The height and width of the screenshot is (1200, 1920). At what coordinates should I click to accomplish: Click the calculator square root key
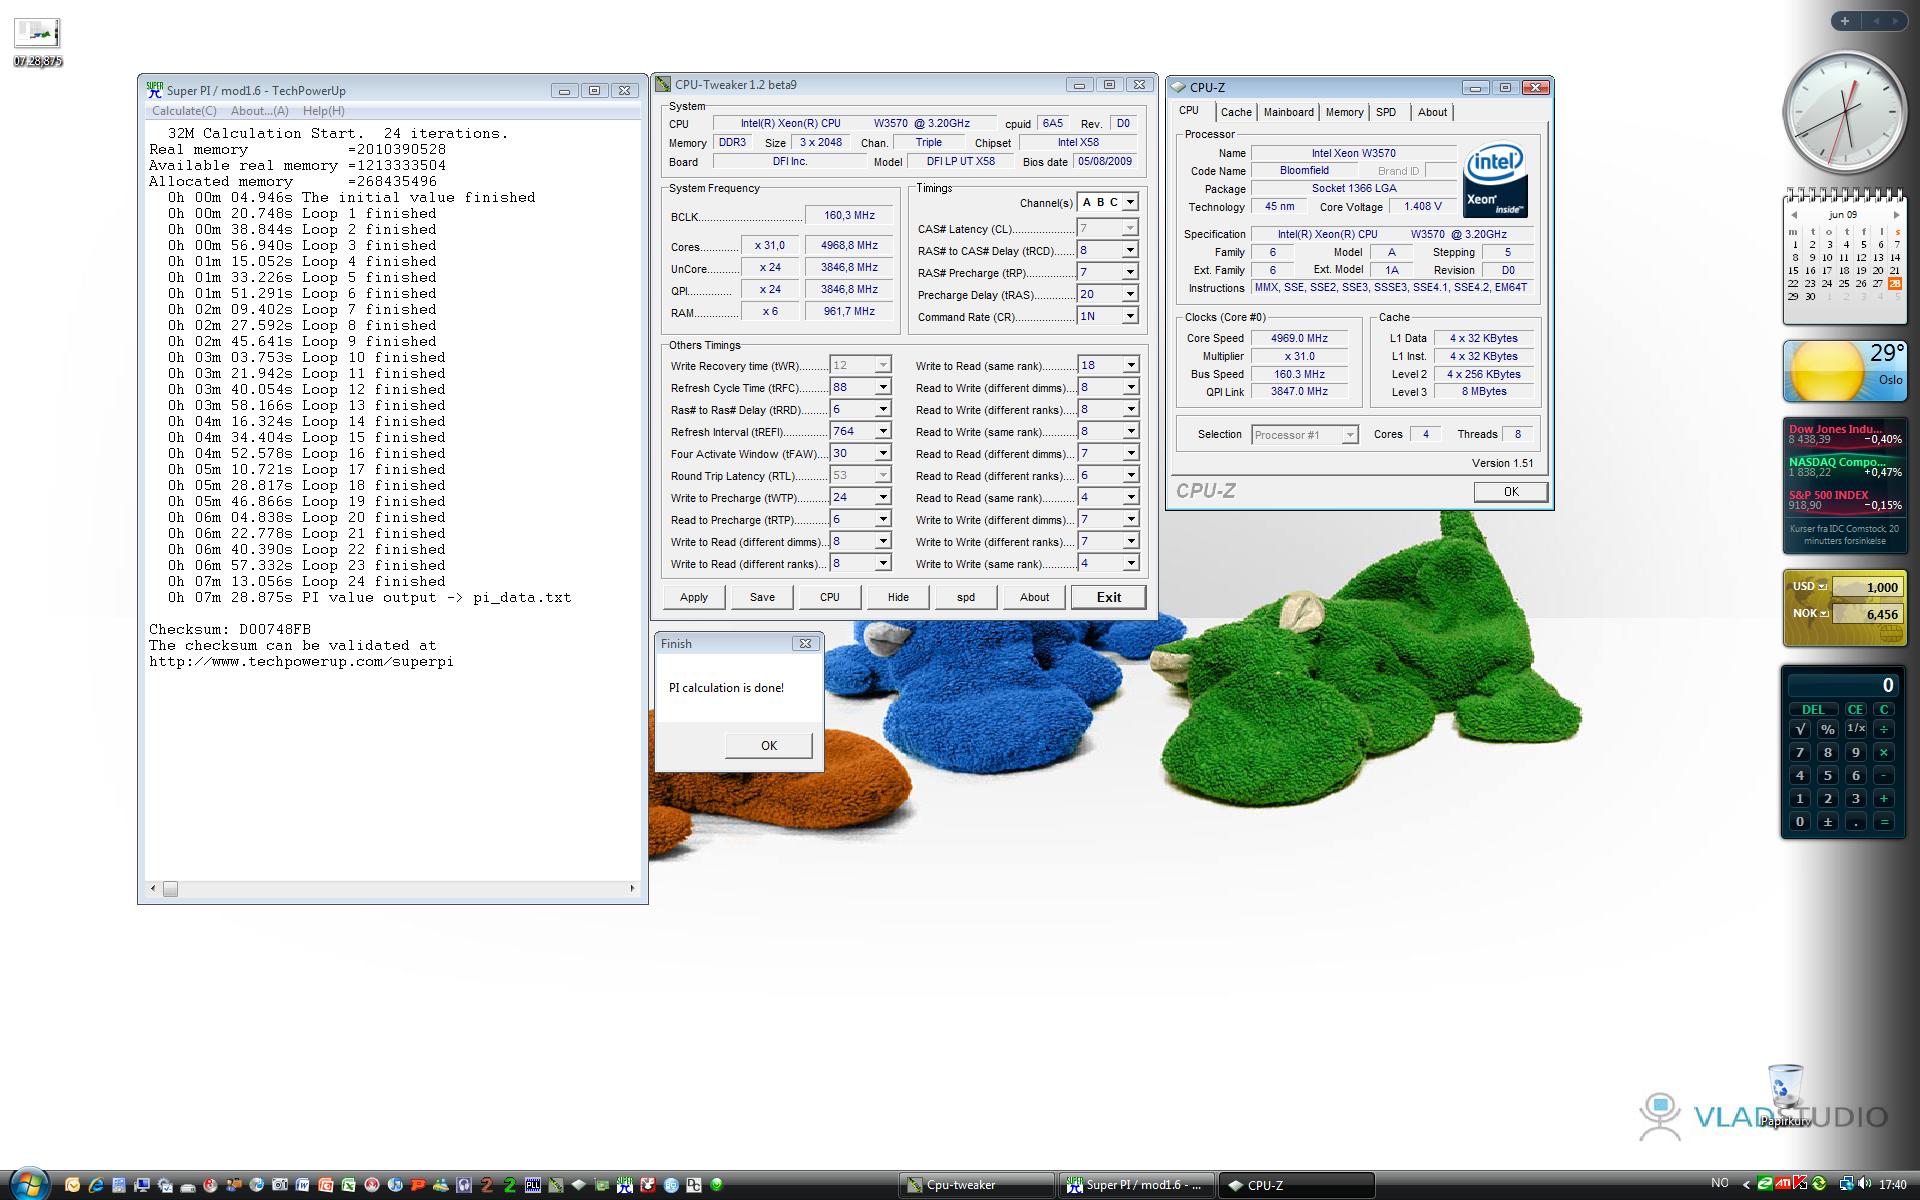1799,729
